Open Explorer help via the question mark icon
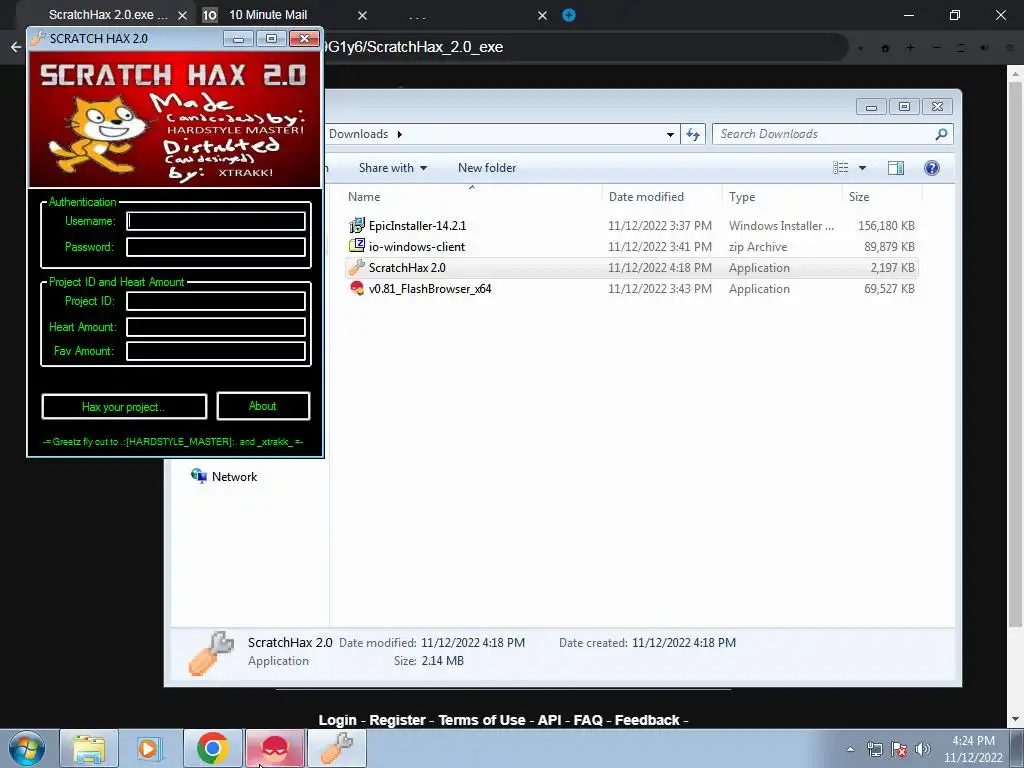Screen dimensions: 1024x768 coord(932,168)
